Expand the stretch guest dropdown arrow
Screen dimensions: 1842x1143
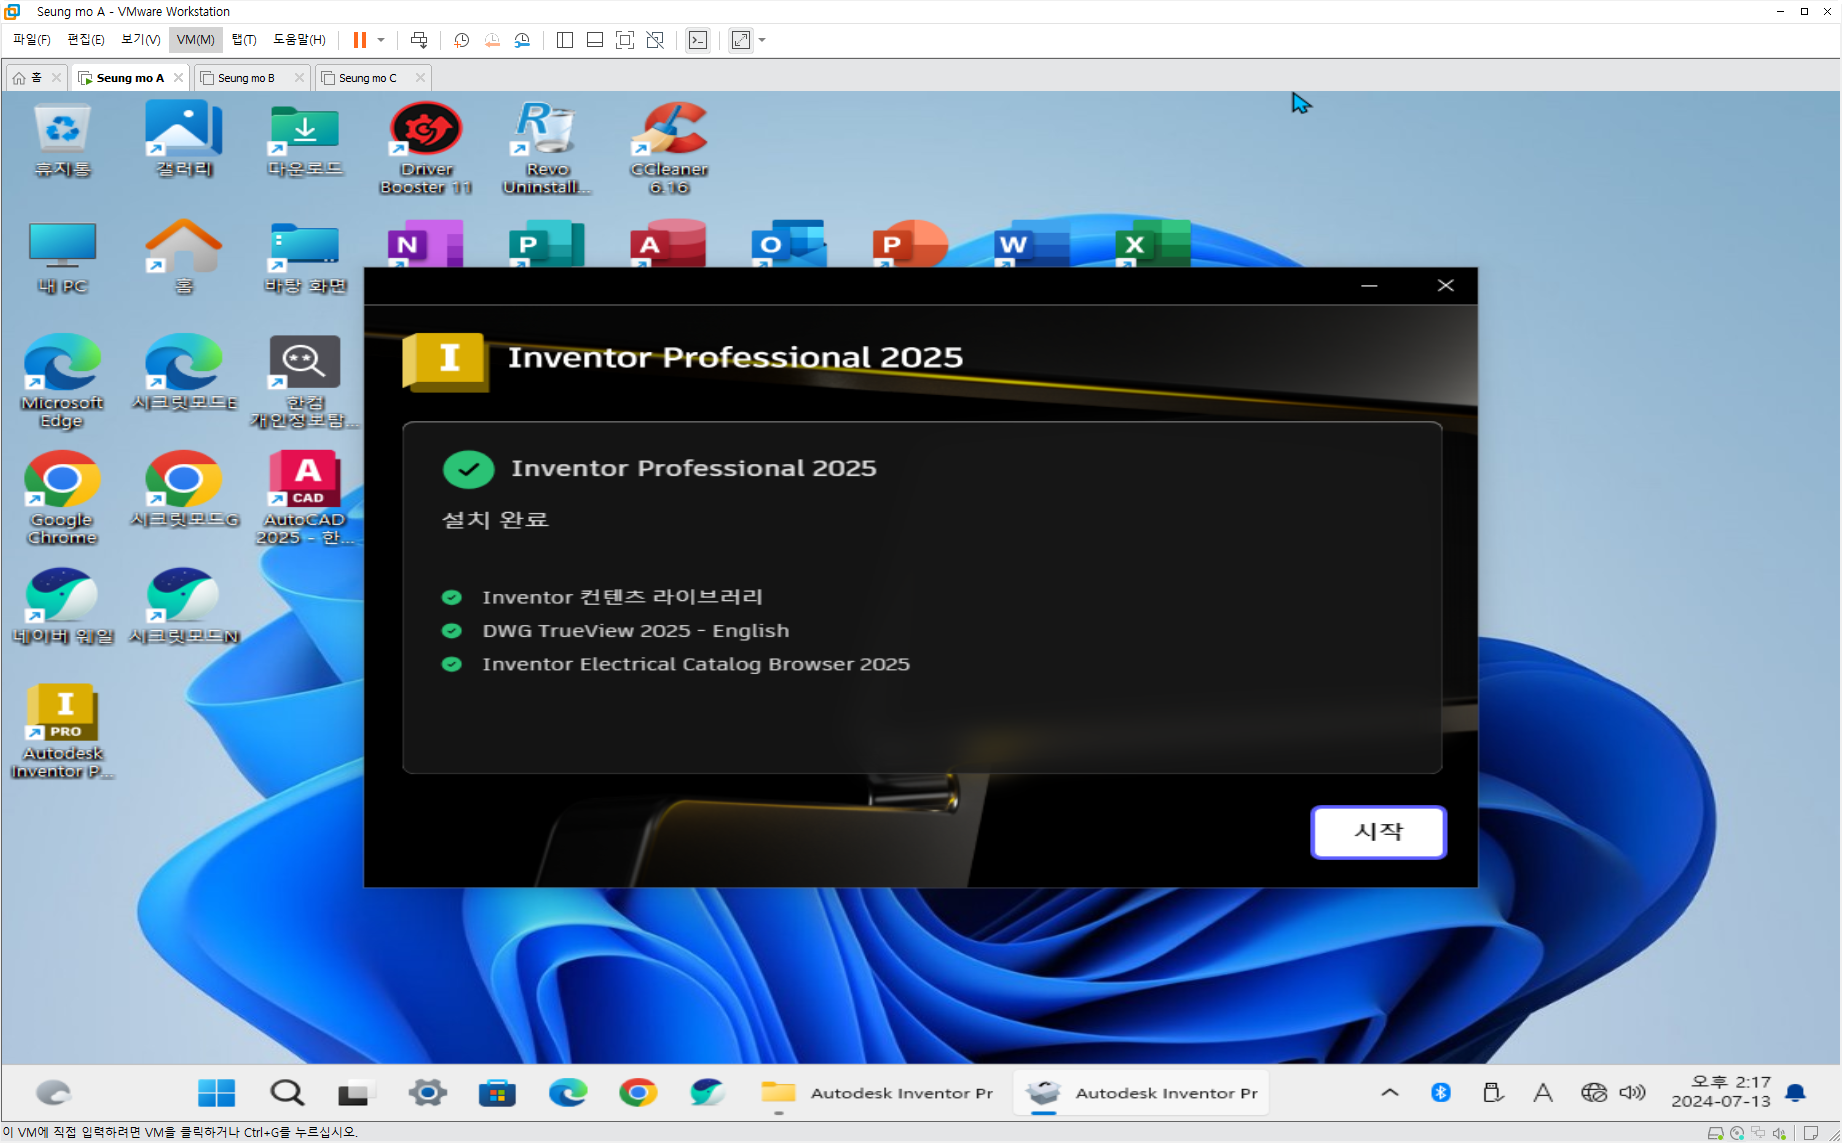[762, 40]
